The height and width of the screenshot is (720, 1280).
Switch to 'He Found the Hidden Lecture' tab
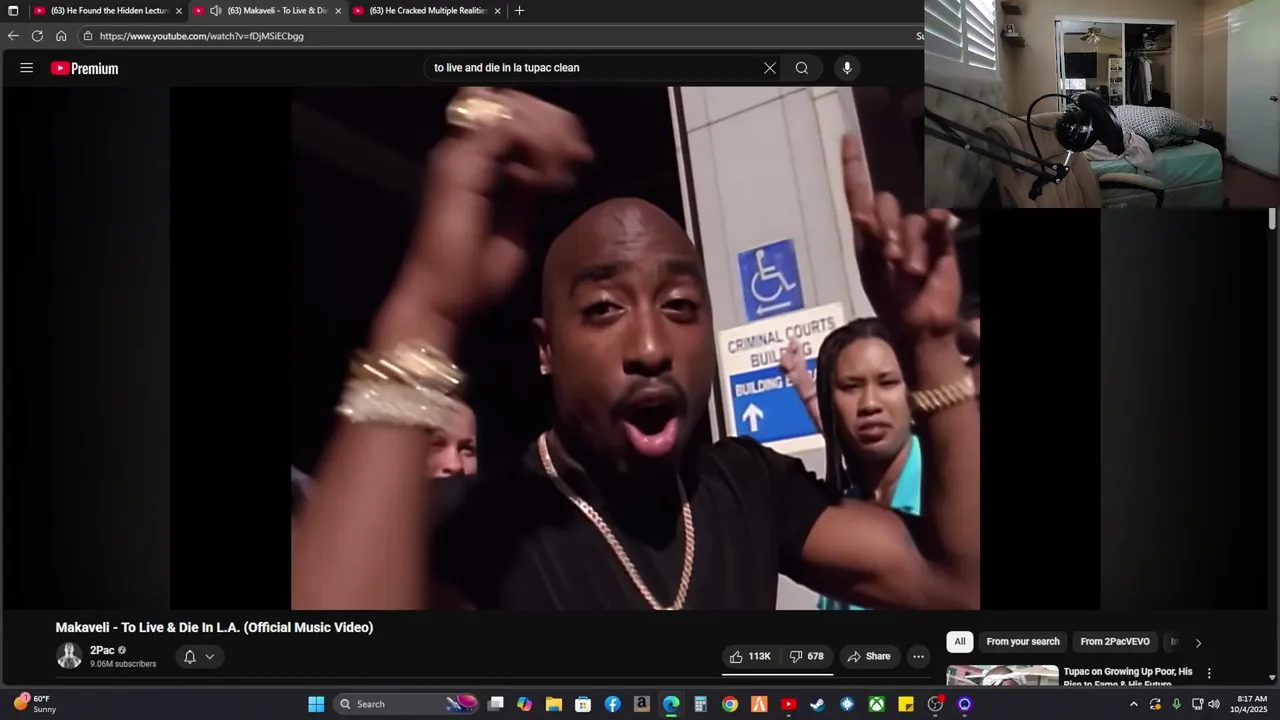click(x=108, y=11)
